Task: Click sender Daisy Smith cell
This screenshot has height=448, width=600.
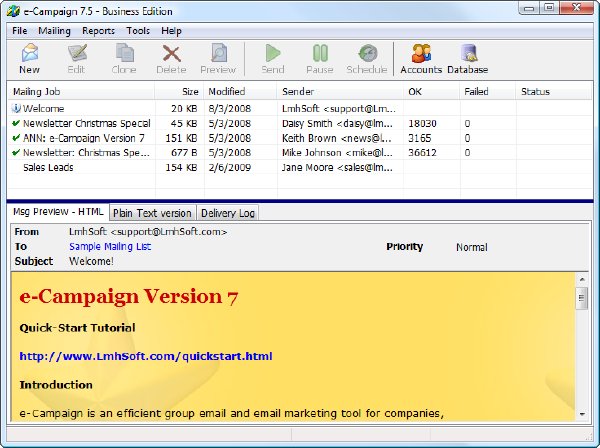Action: pos(337,123)
